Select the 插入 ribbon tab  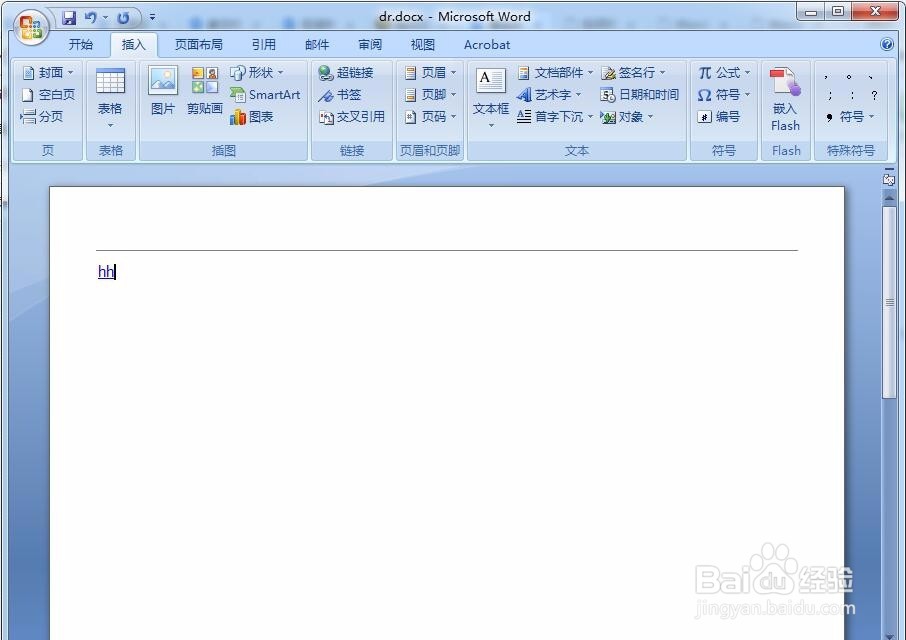tap(133, 44)
